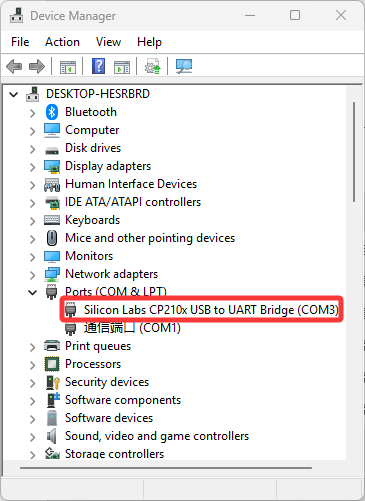Click the vertical scrollbar thumb
The height and width of the screenshot is (501, 365).
coord(354,152)
